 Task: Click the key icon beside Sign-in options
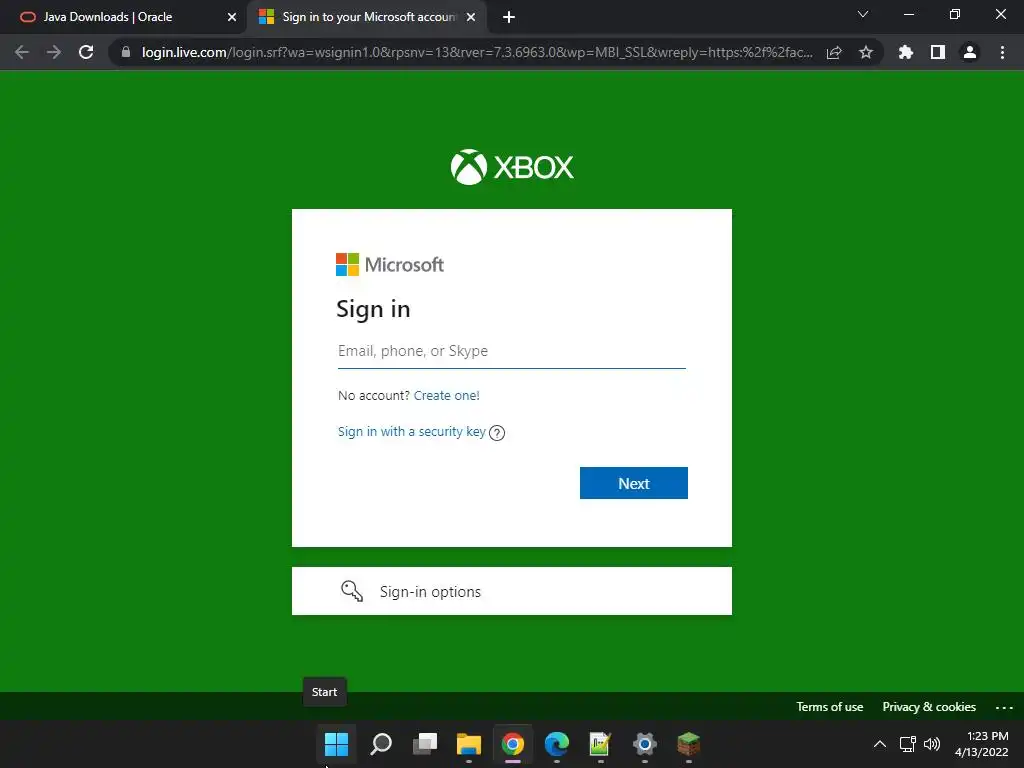pos(351,591)
